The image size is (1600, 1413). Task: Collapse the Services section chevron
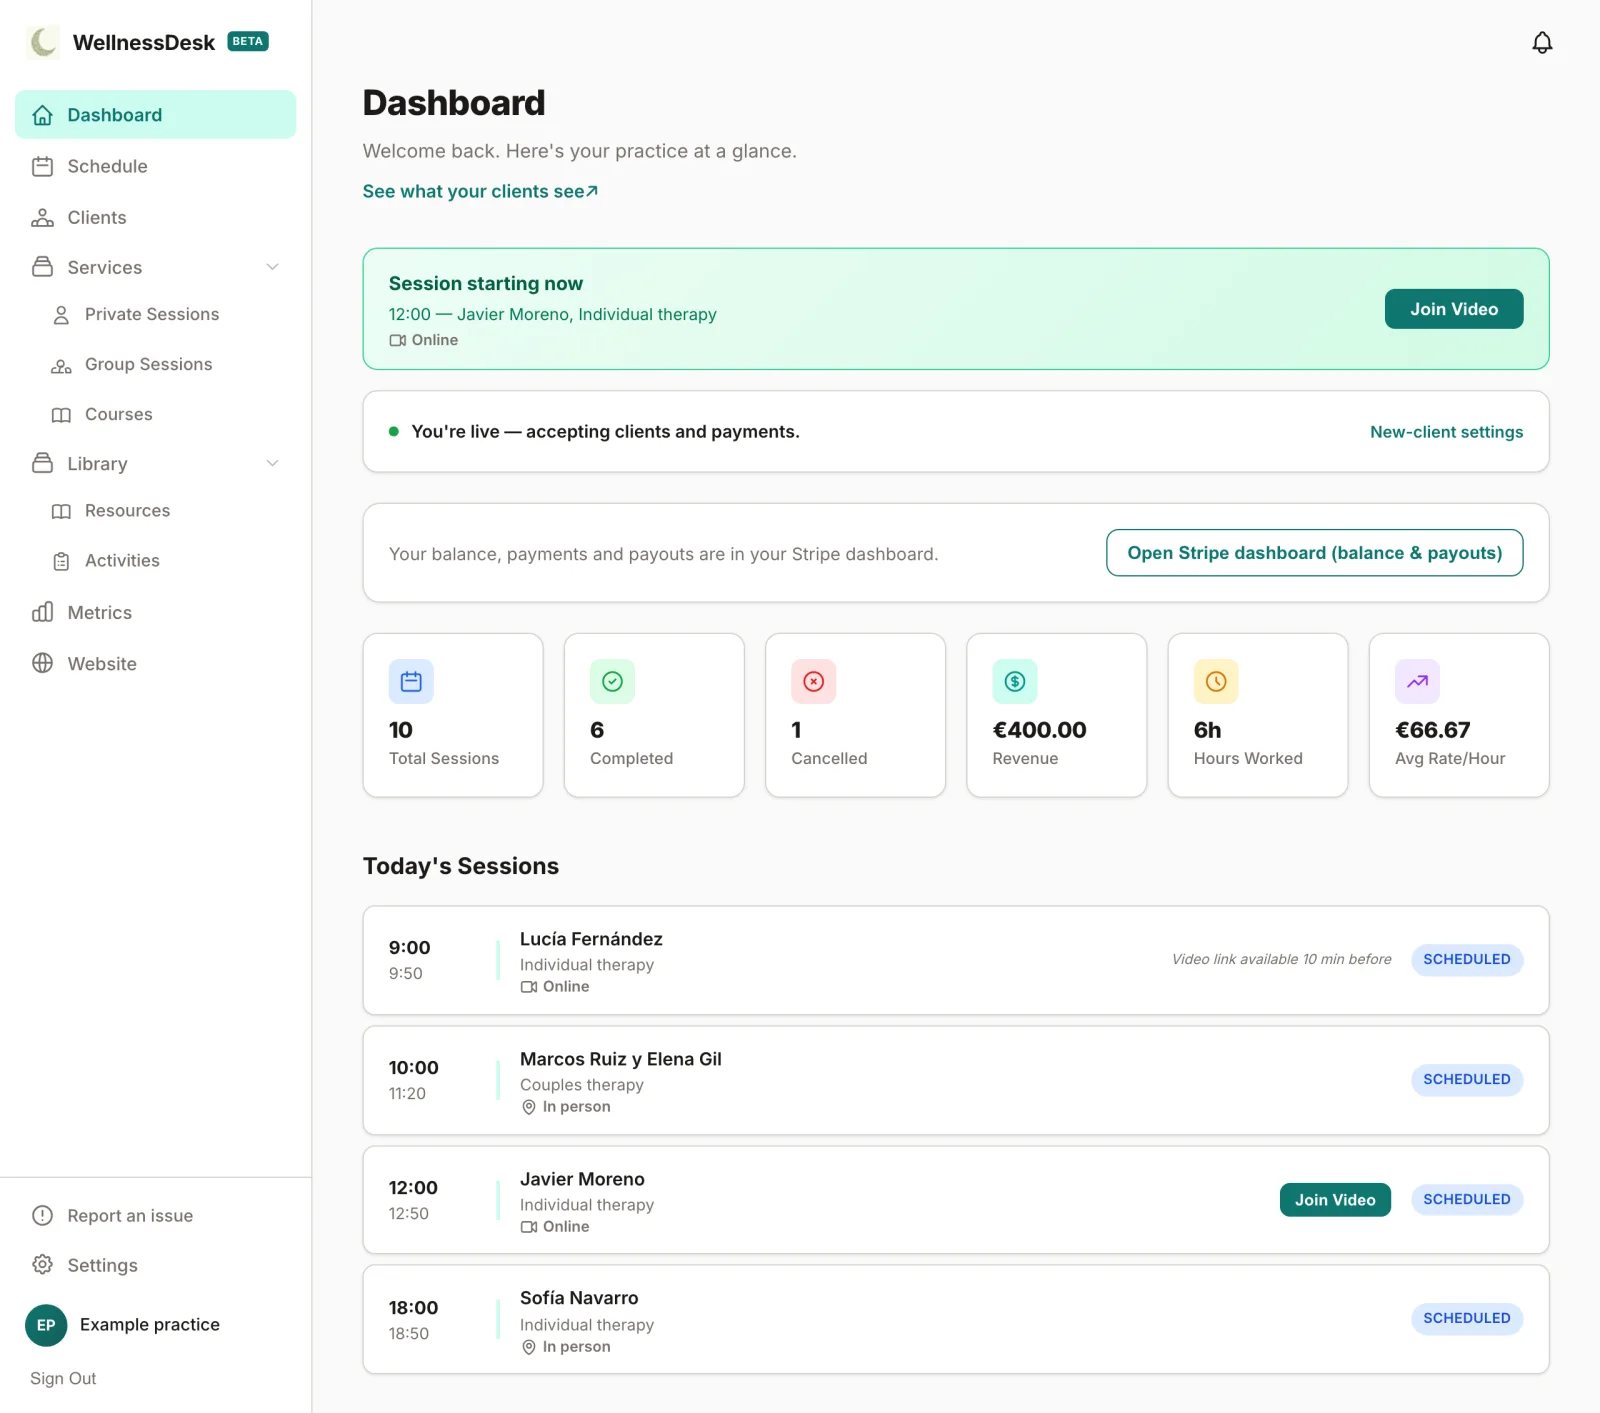point(272,267)
